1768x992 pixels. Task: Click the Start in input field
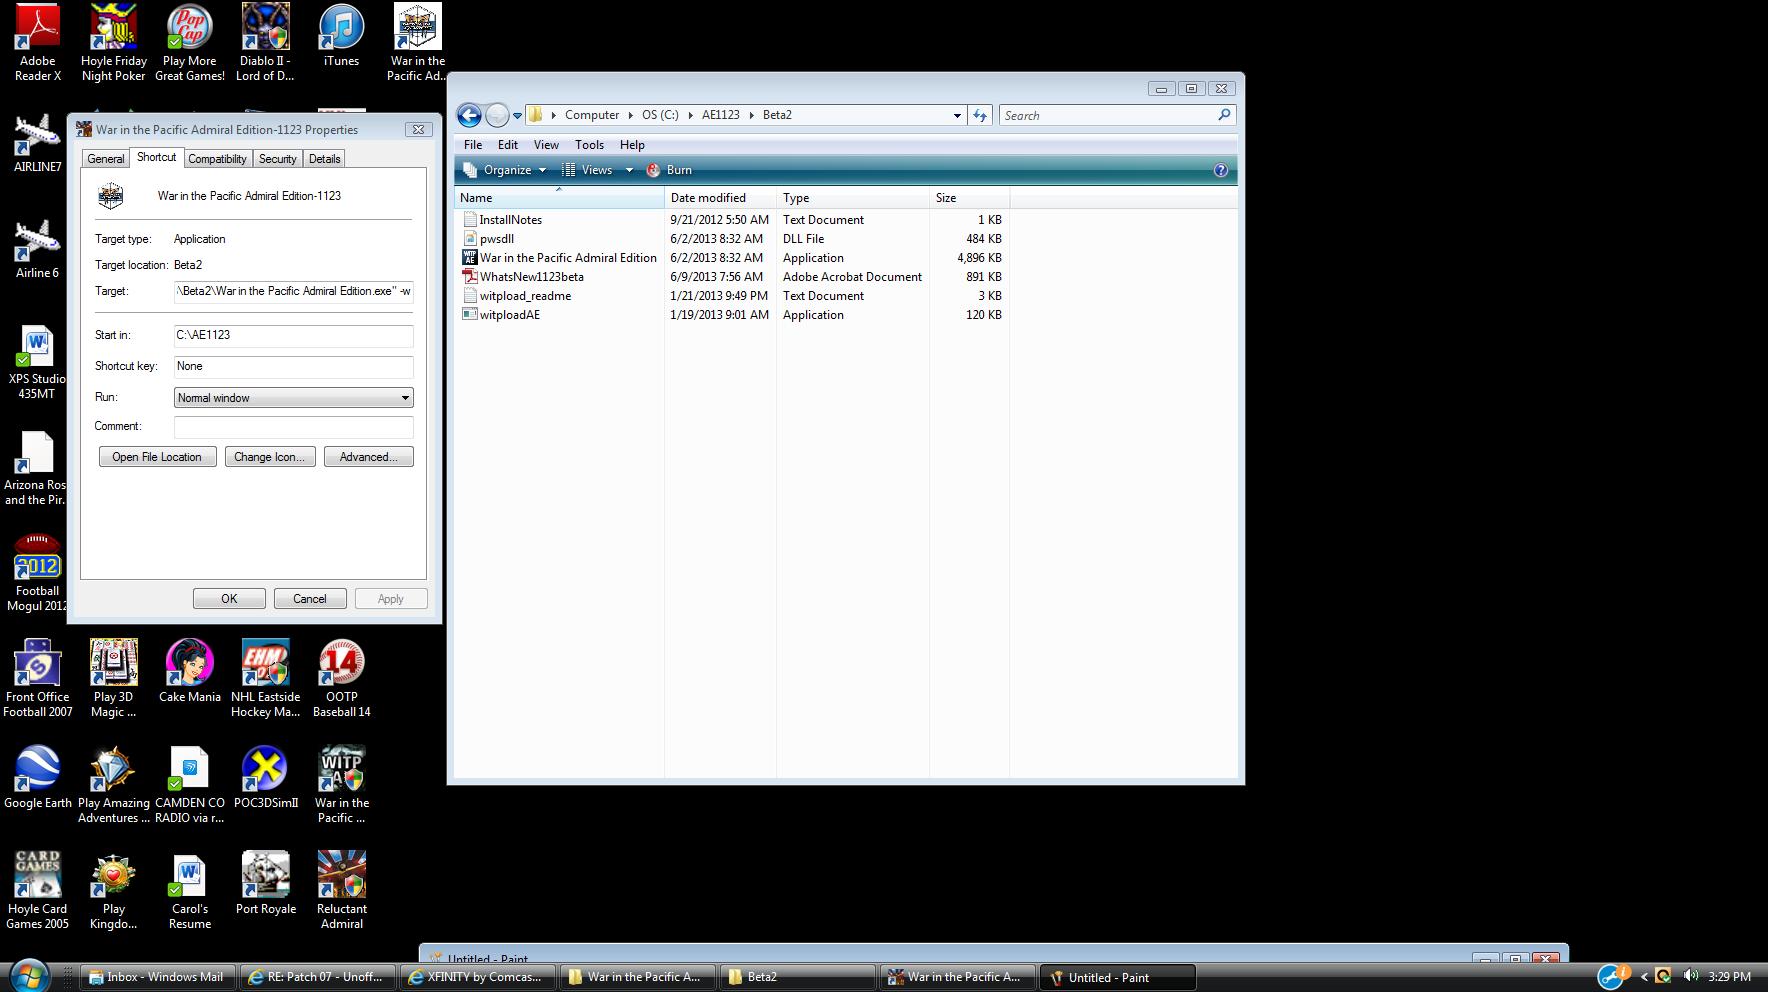[x=294, y=335]
